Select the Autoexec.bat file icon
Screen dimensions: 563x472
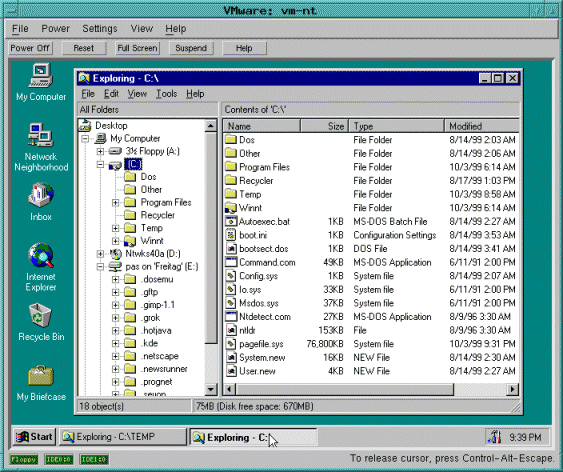pos(231,221)
